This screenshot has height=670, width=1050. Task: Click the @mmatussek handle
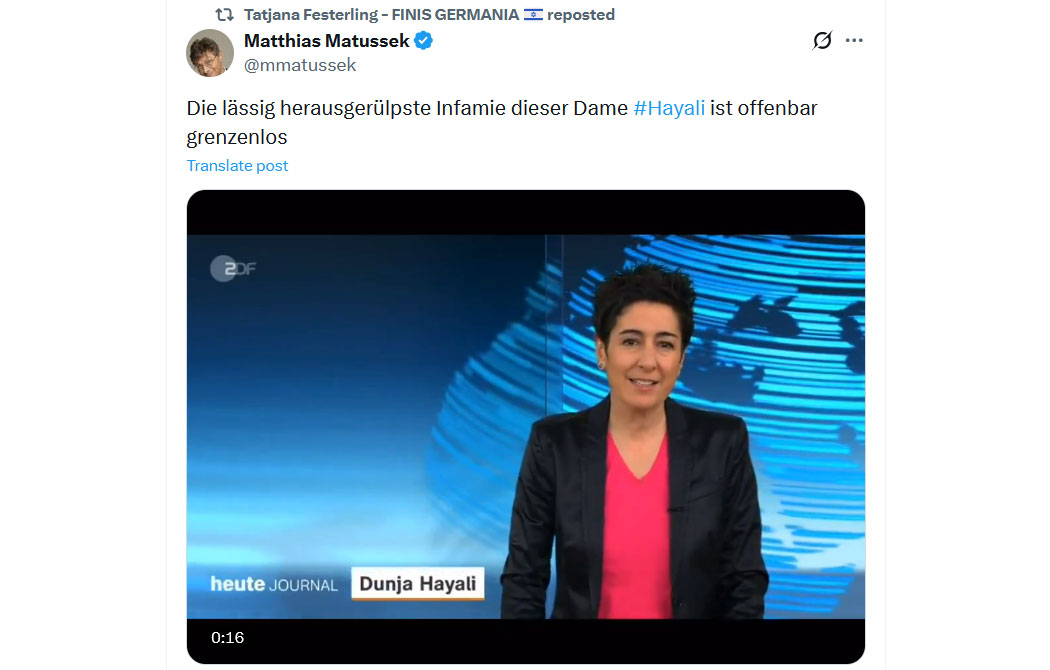click(x=300, y=65)
